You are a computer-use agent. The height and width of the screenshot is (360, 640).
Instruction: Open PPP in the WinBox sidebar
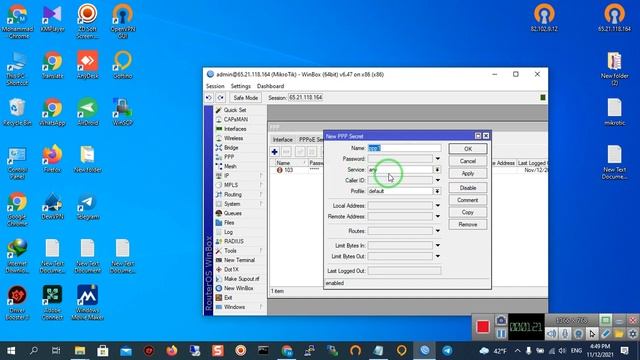tap(229, 157)
